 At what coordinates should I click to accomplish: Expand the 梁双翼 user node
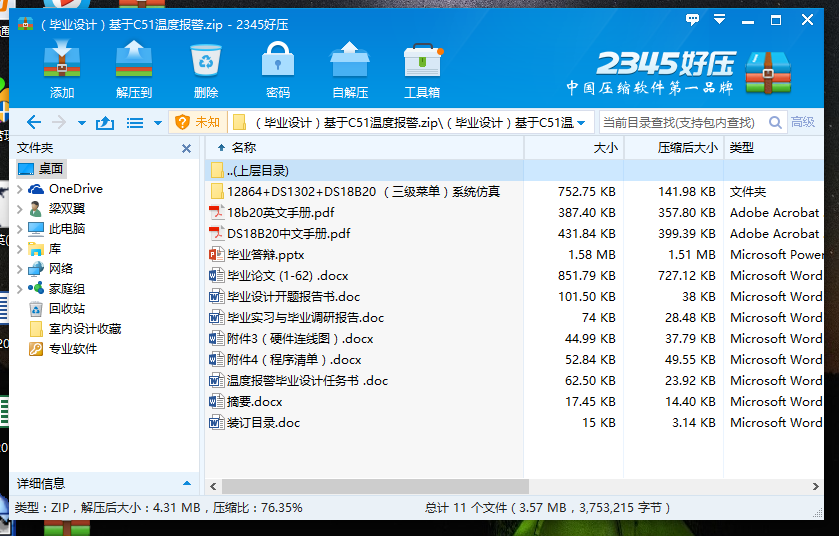click(x=19, y=209)
